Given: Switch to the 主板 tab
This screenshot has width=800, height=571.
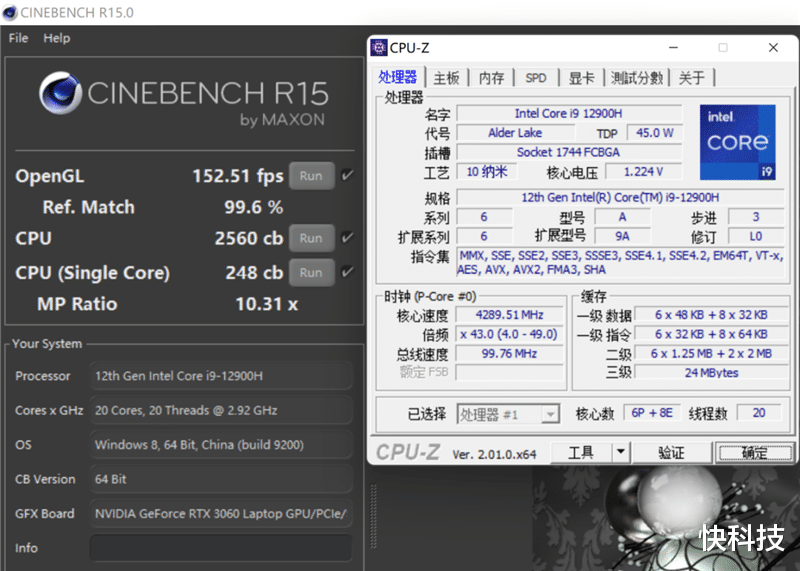Looking at the screenshot, I should (x=446, y=78).
